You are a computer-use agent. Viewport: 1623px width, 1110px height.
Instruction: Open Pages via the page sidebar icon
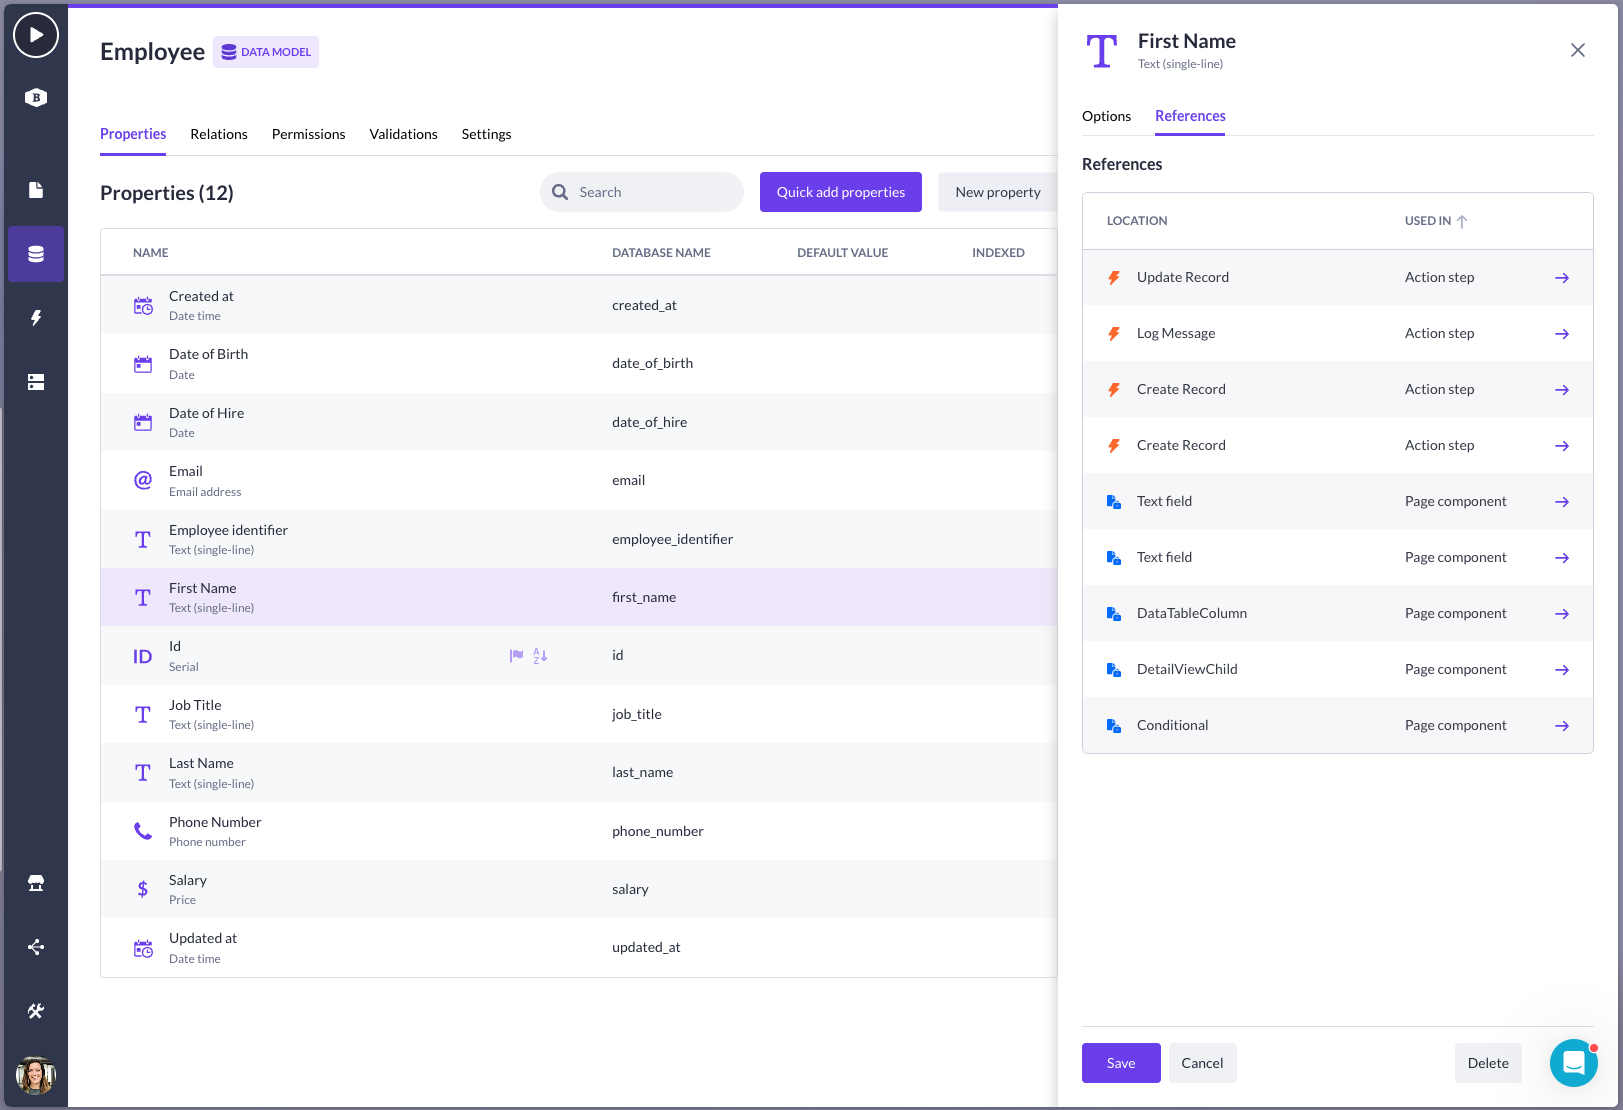(x=36, y=190)
